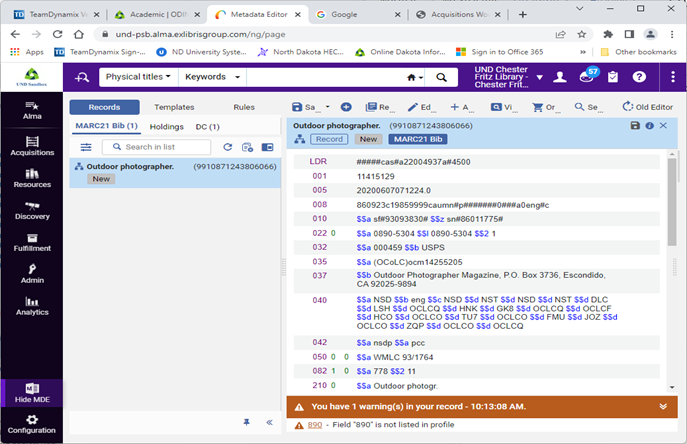This screenshot has width=687, height=444.
Task: Toggle the split view panel icon
Action: pyautogui.click(x=267, y=147)
